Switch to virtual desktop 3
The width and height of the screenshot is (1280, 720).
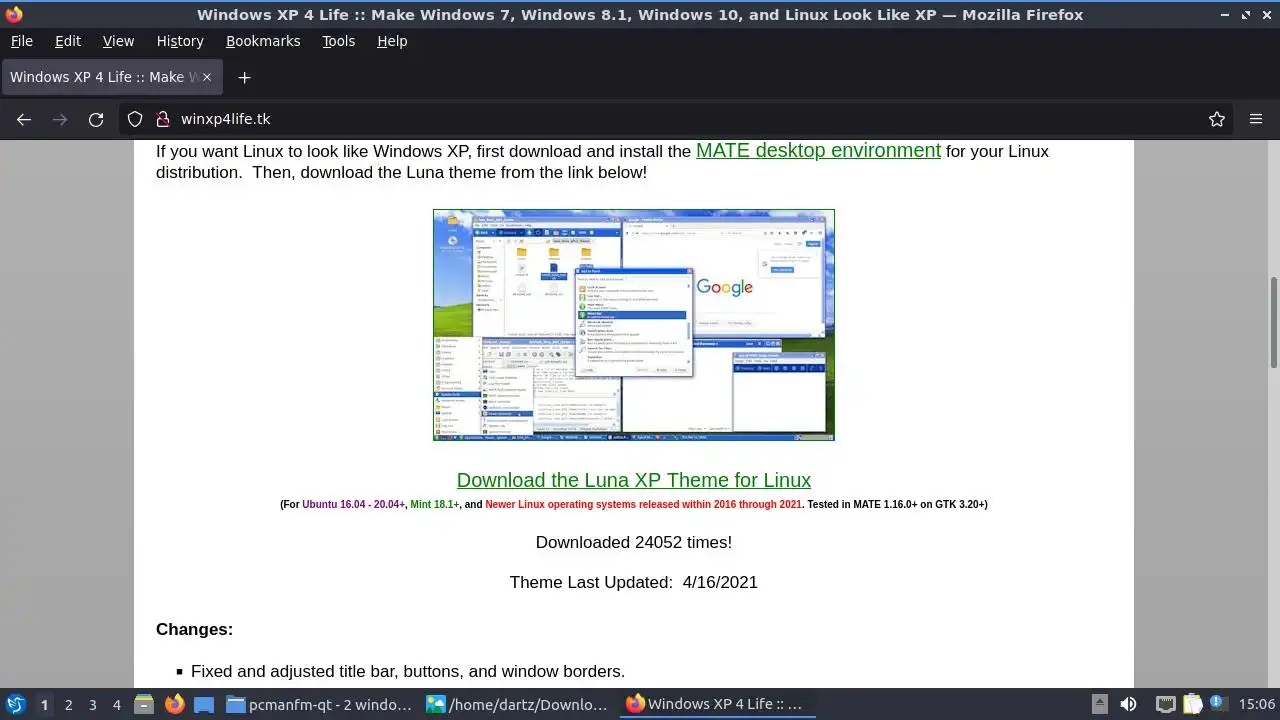click(x=92, y=704)
